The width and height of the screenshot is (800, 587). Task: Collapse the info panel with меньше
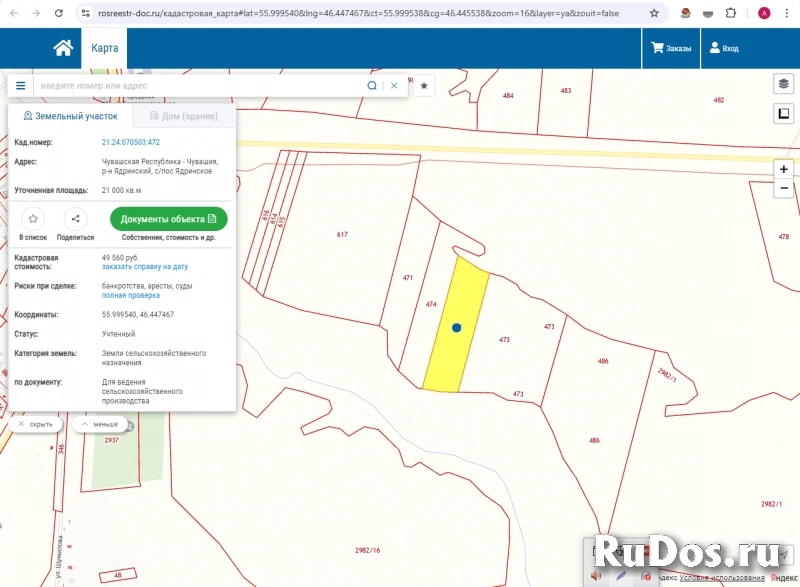99,424
